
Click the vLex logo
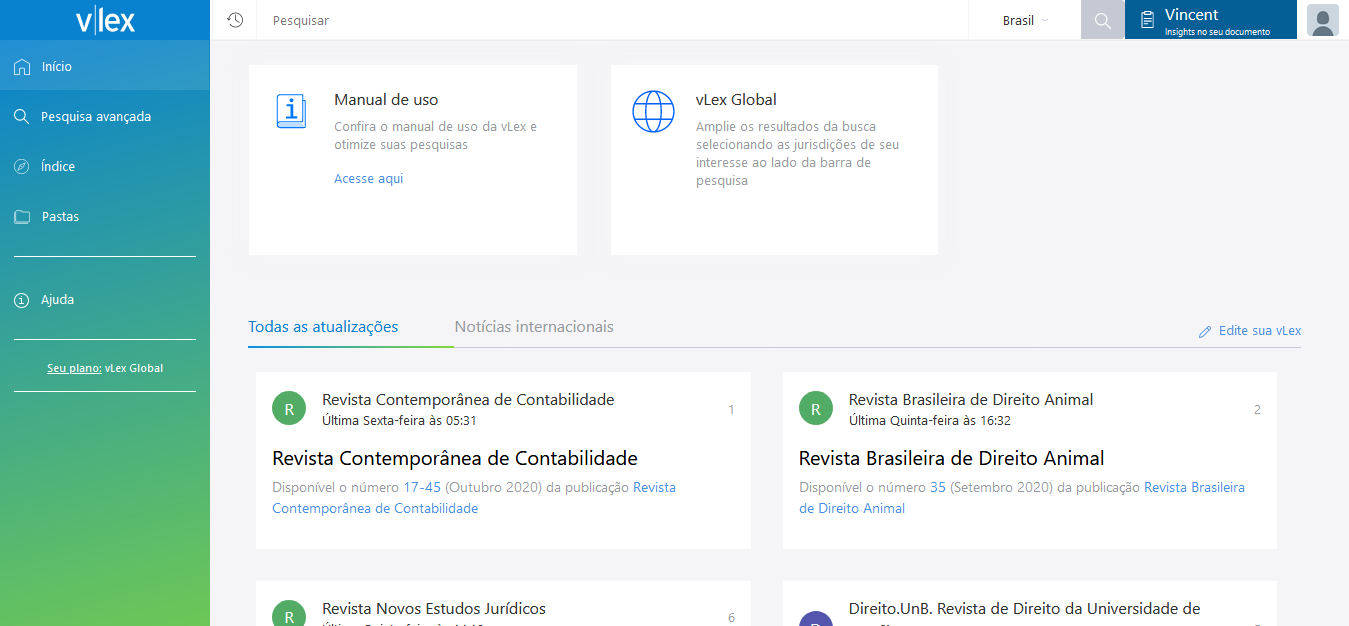[x=105, y=20]
